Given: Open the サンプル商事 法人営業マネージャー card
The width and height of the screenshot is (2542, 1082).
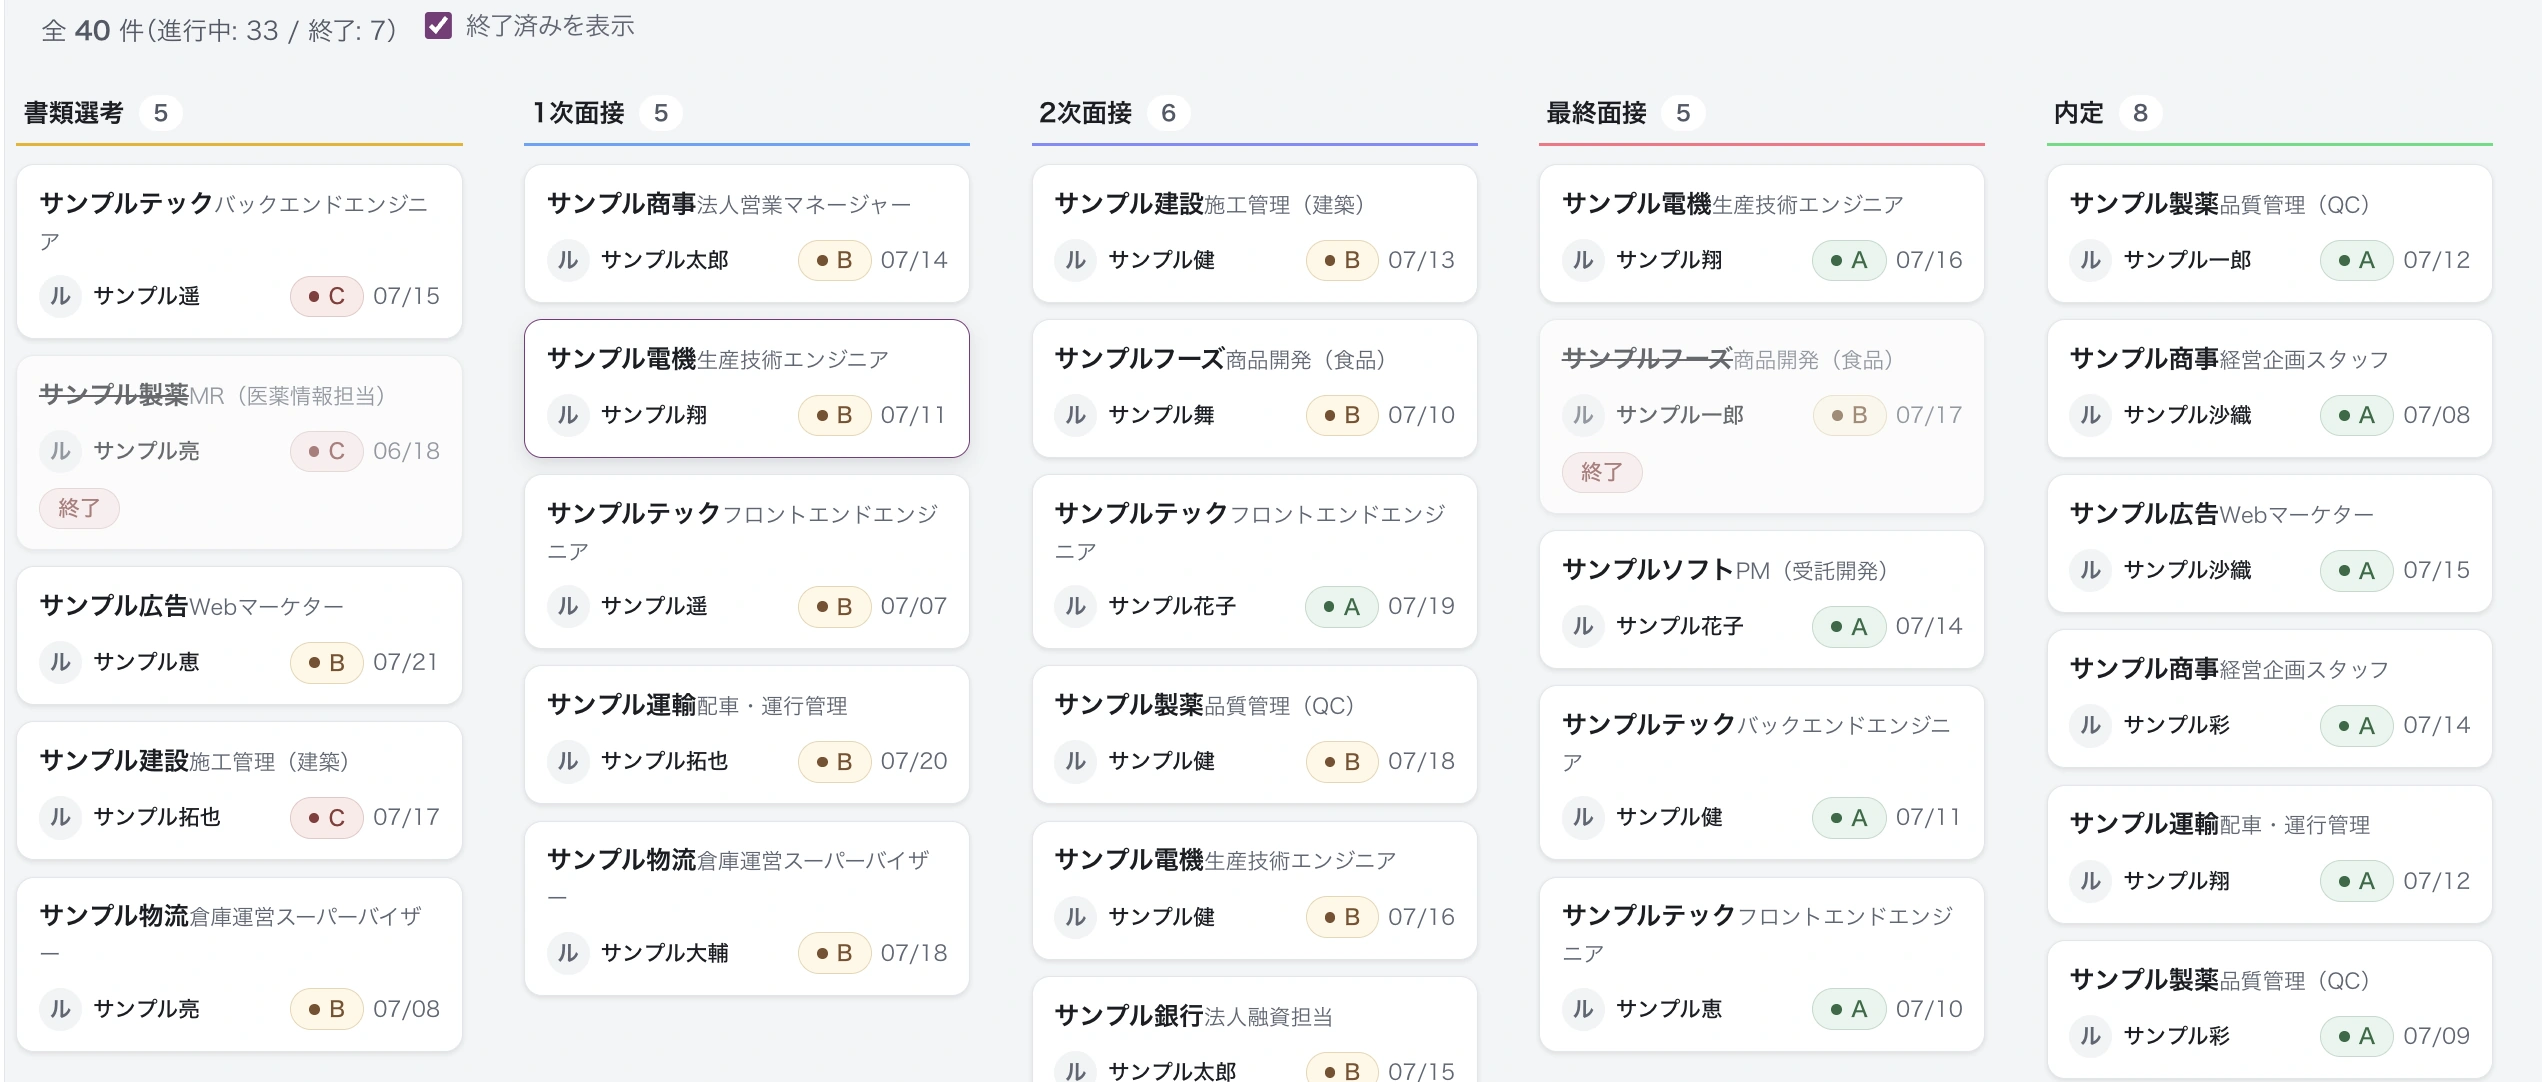Looking at the screenshot, I should click(x=747, y=233).
